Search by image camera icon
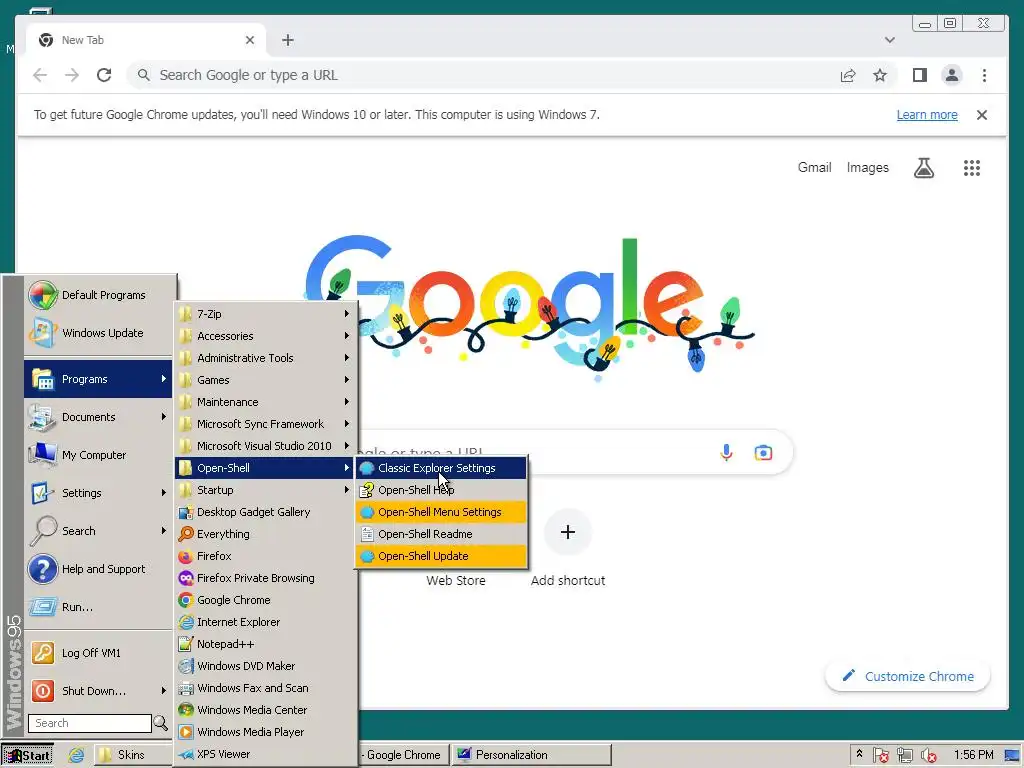This screenshot has width=1024, height=768. point(763,452)
